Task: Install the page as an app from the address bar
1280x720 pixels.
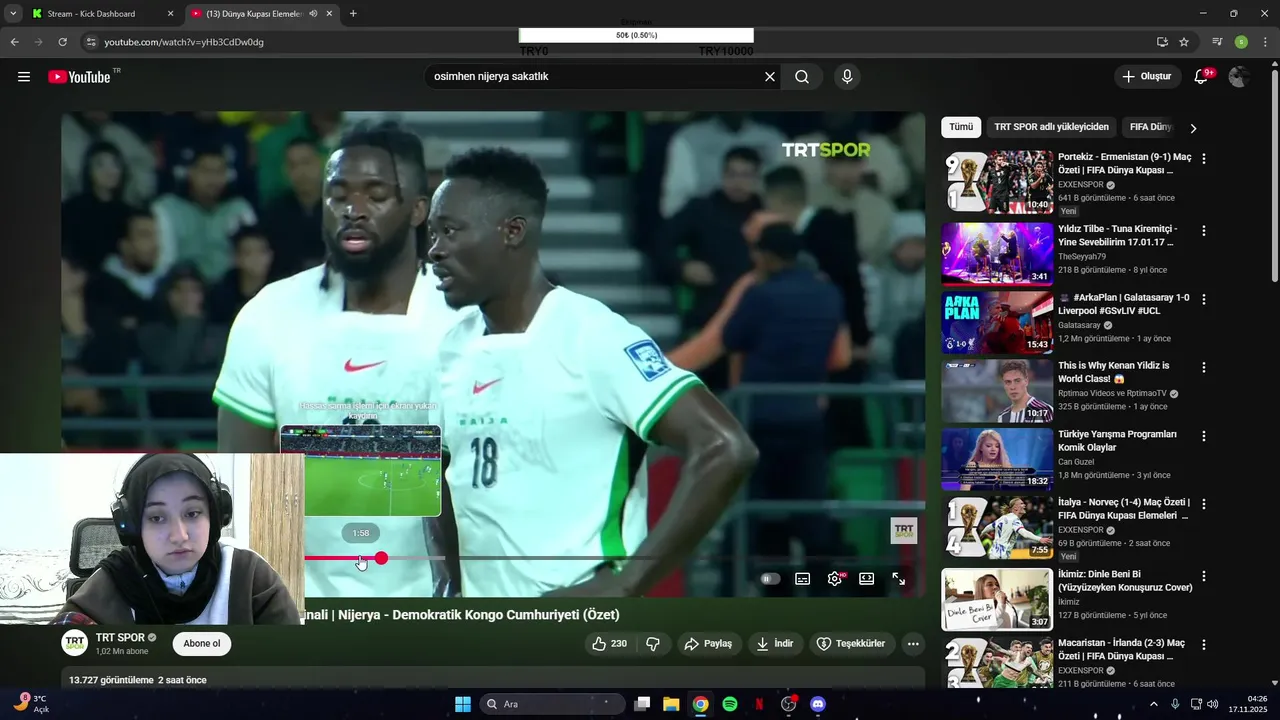Action: pos(1162,42)
